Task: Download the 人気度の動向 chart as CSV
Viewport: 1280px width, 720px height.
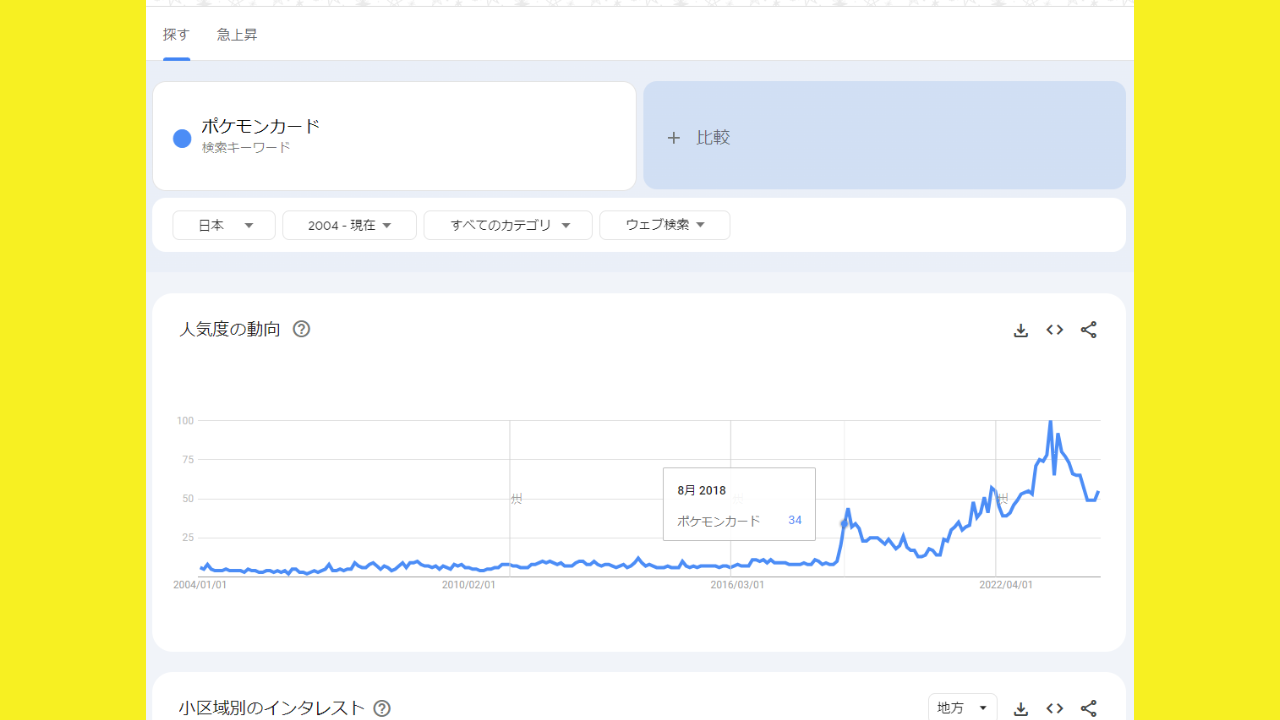Action: (x=1021, y=330)
